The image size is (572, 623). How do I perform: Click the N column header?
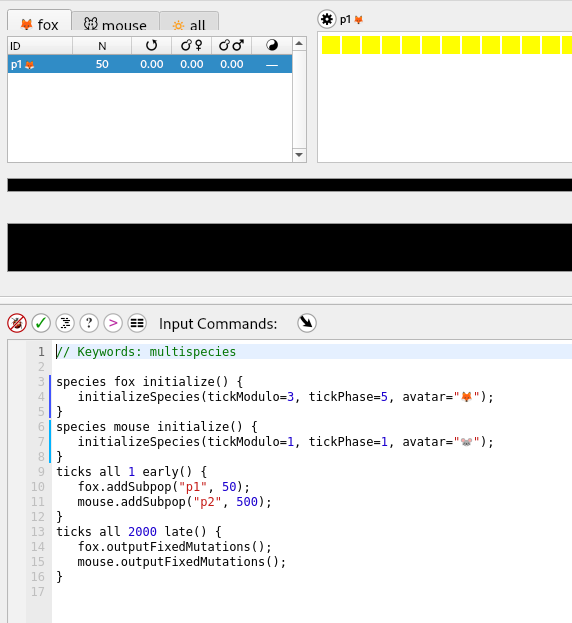click(102, 46)
